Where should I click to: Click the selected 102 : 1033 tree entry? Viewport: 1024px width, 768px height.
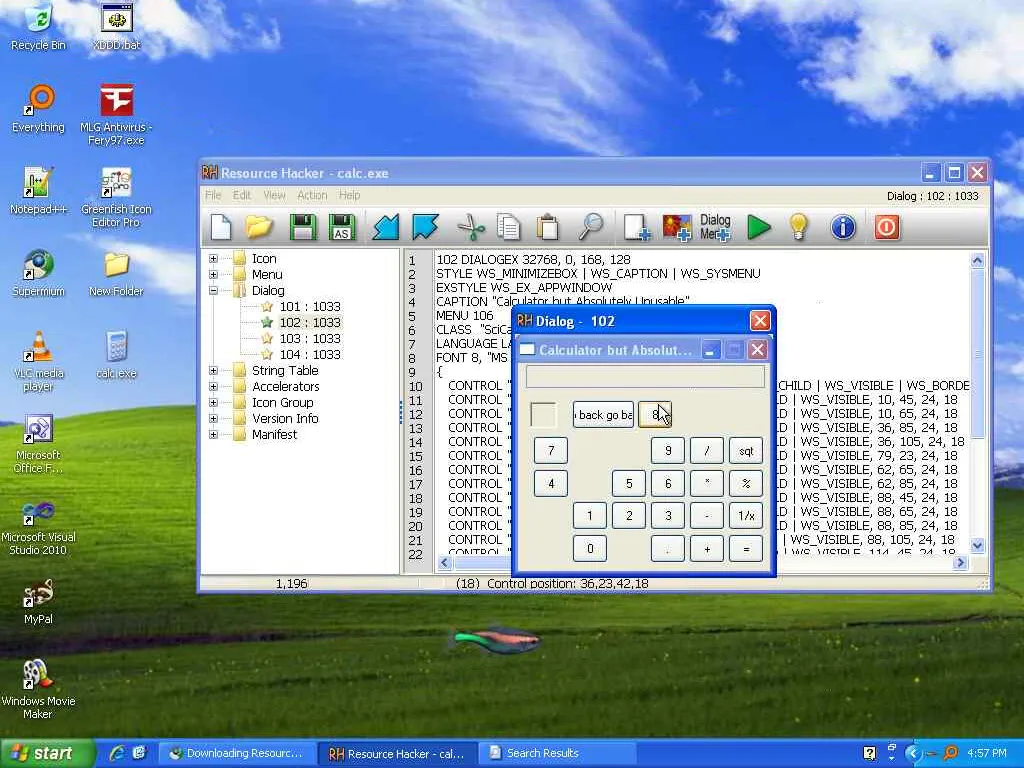[x=310, y=323]
